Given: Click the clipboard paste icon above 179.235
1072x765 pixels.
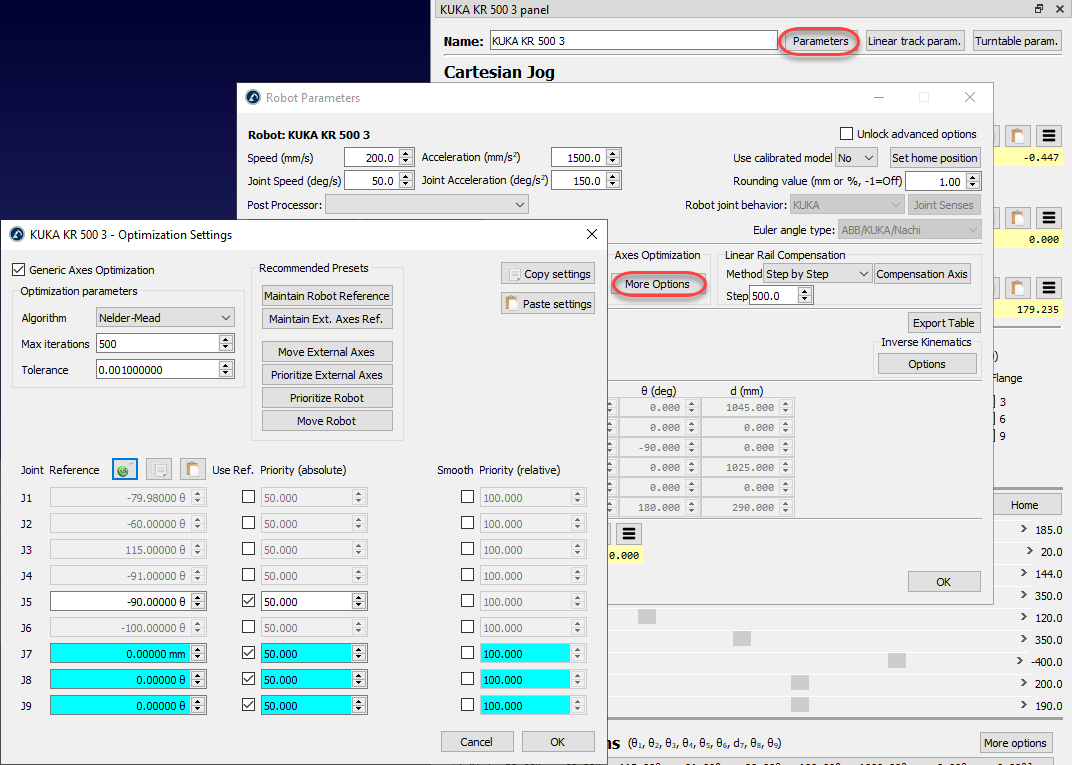Looking at the screenshot, I should coord(1018,288).
